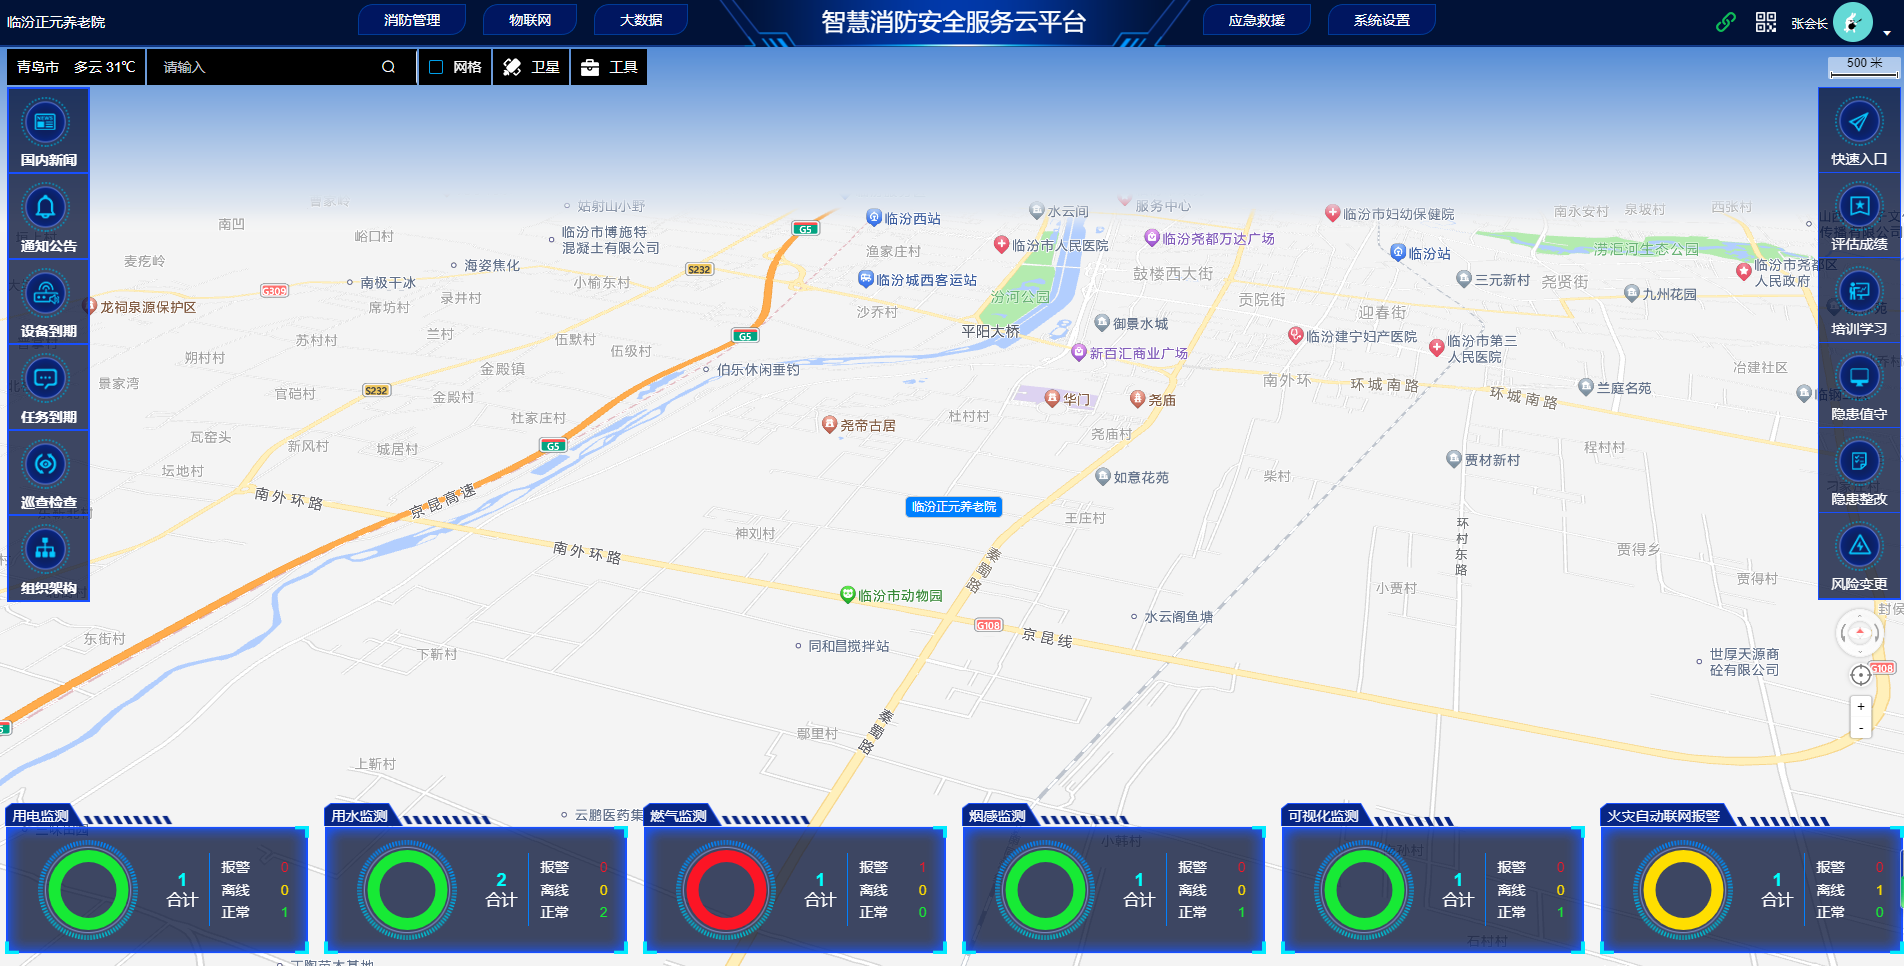The image size is (1904, 966).
Task: Reset map orientation using the compass
Action: click(x=1859, y=633)
